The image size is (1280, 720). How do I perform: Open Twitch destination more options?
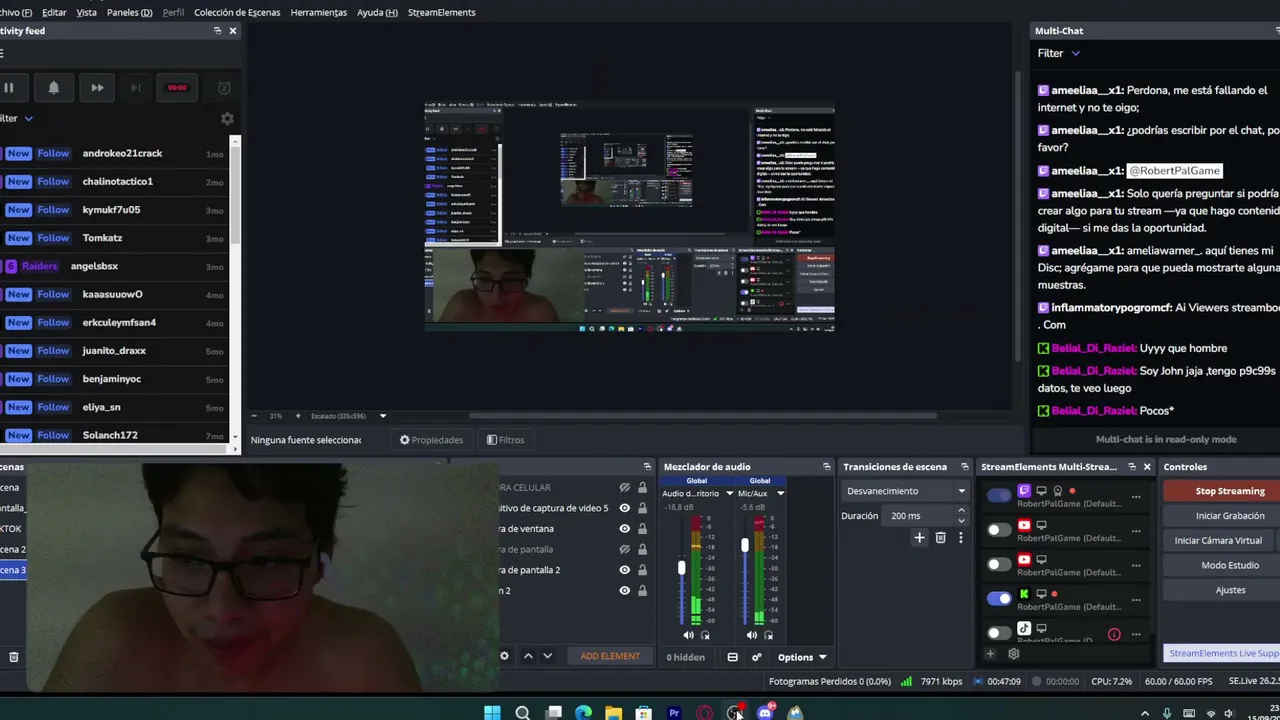pos(1135,496)
